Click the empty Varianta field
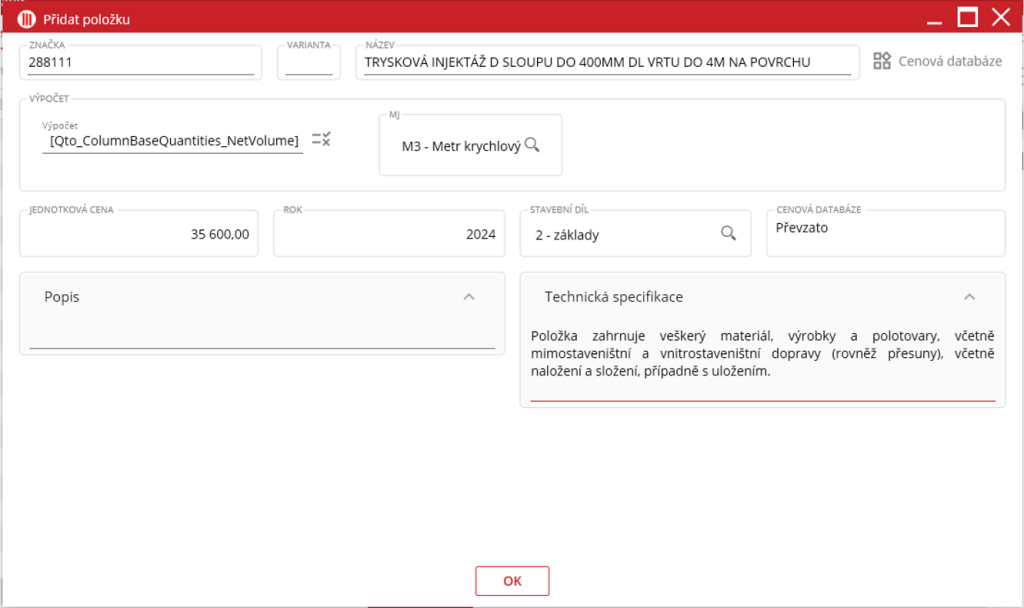 click(308, 62)
